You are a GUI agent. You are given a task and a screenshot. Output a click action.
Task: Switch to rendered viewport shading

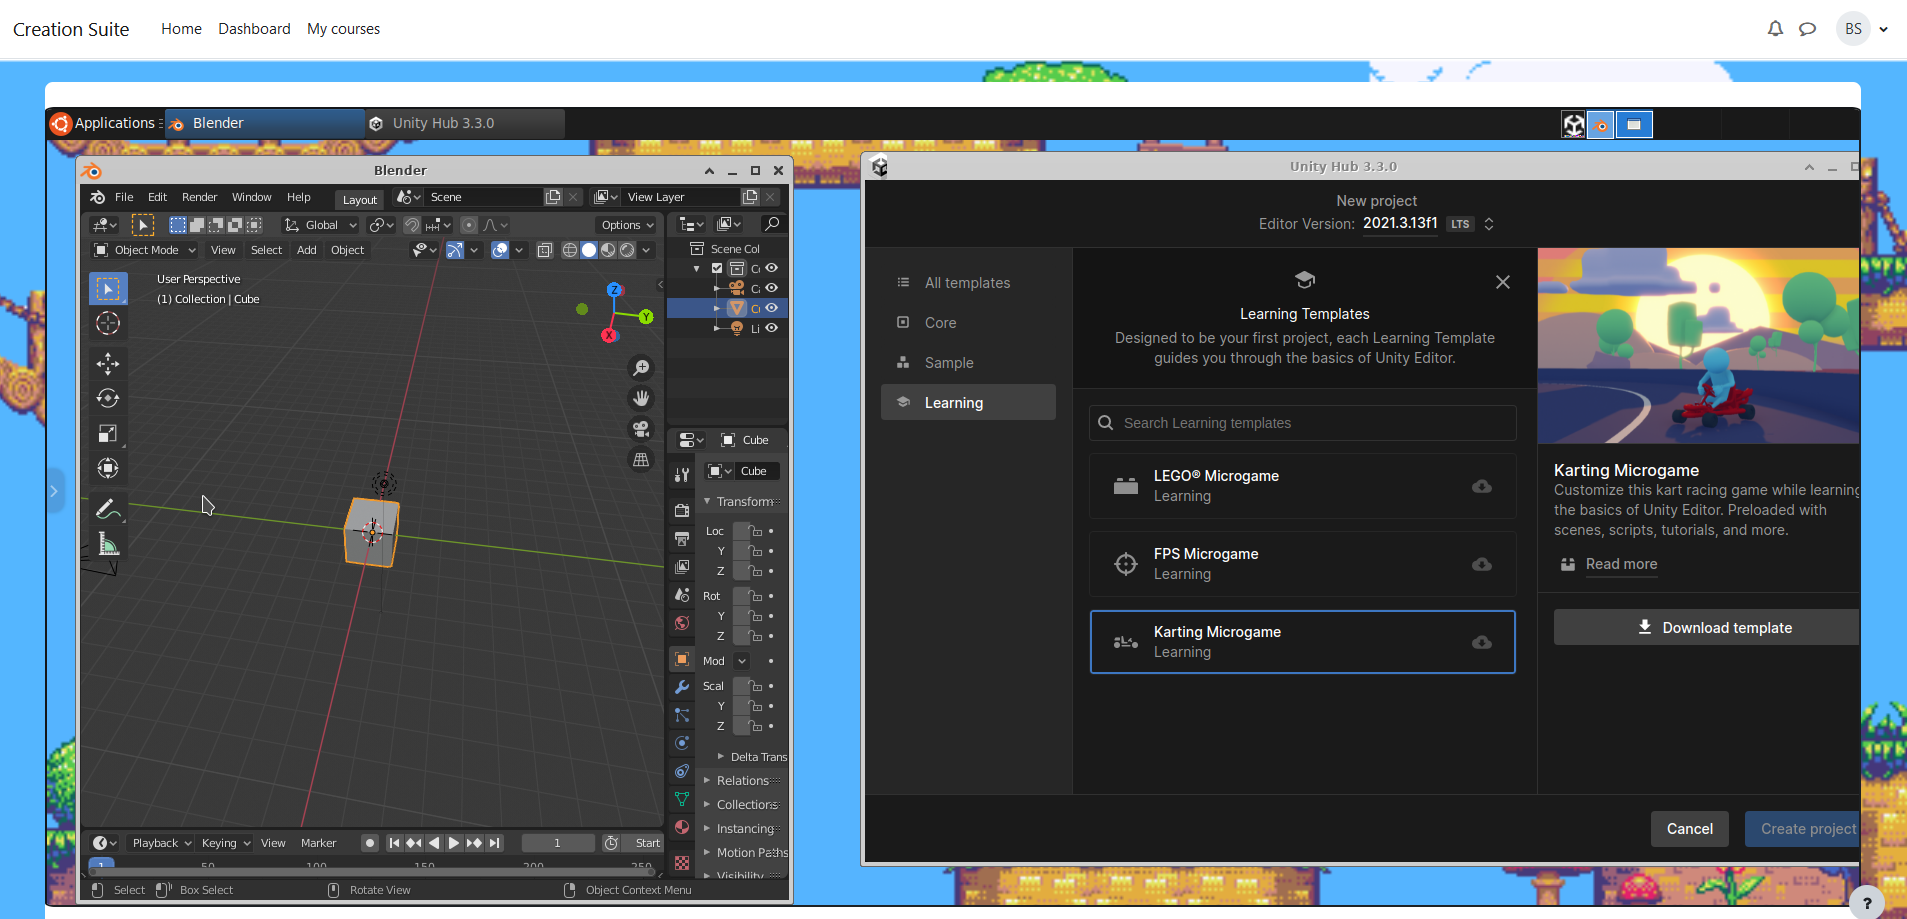tap(627, 250)
